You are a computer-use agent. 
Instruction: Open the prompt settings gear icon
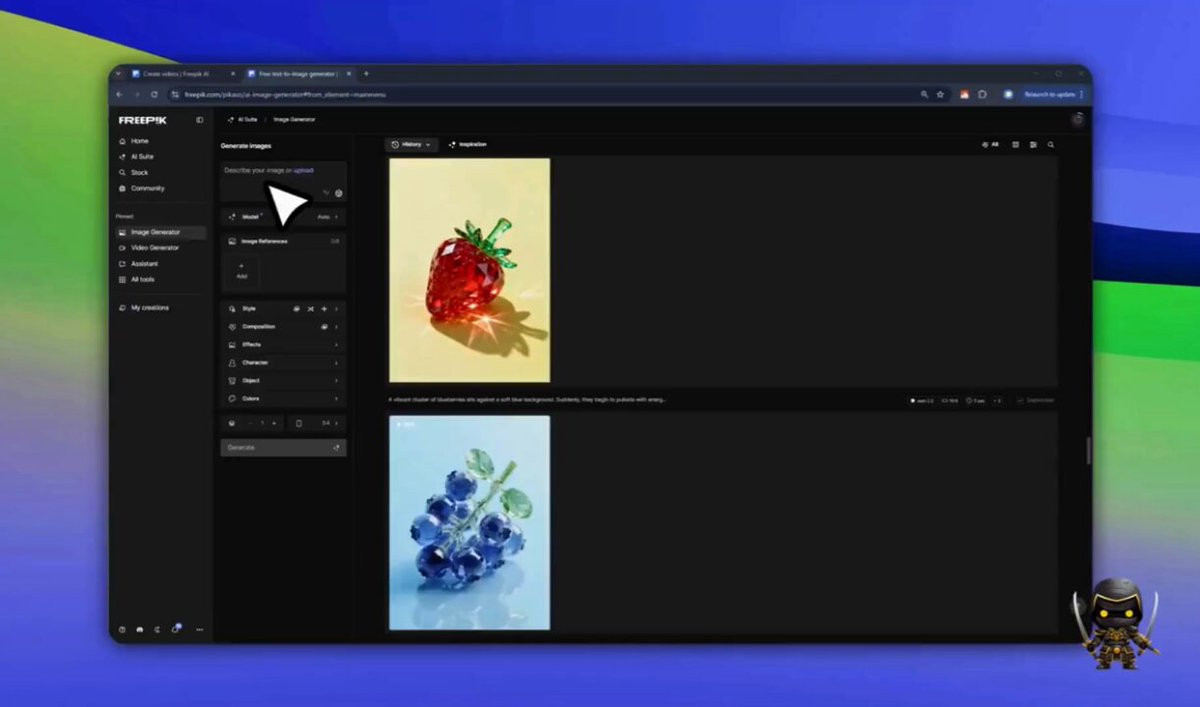tap(339, 193)
